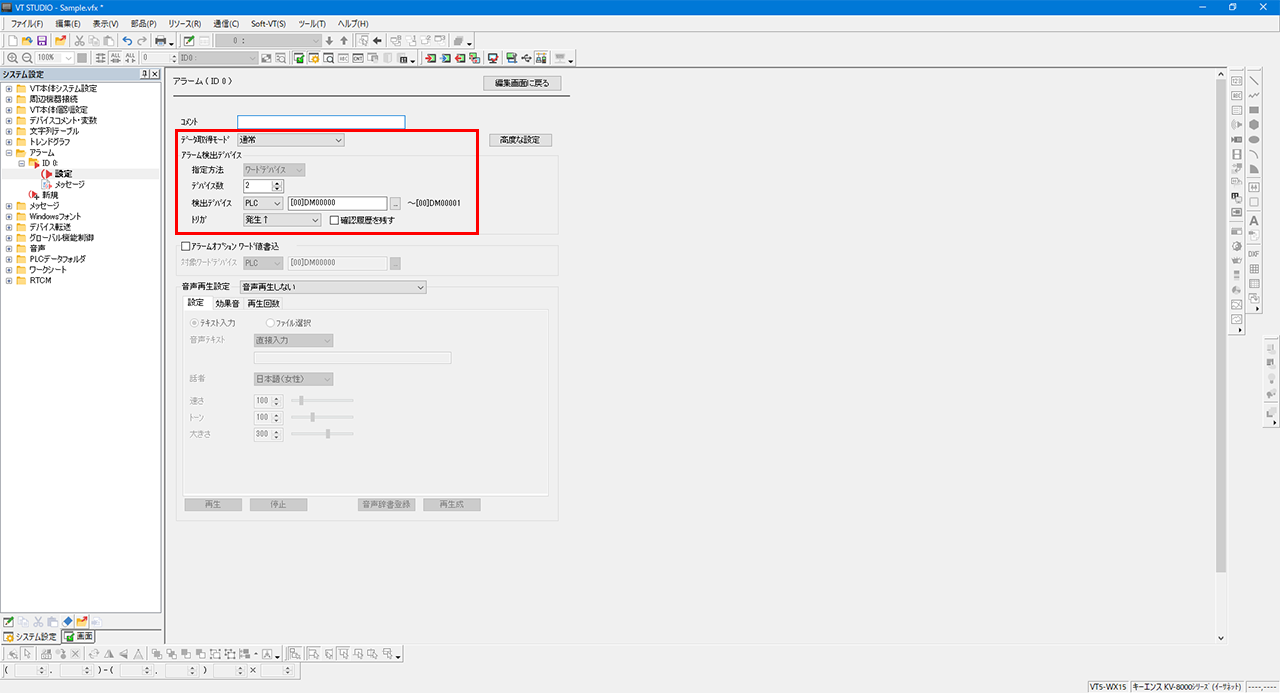
Task: Click the Save icon in the top toolbar
Action: pyautogui.click(x=42, y=41)
